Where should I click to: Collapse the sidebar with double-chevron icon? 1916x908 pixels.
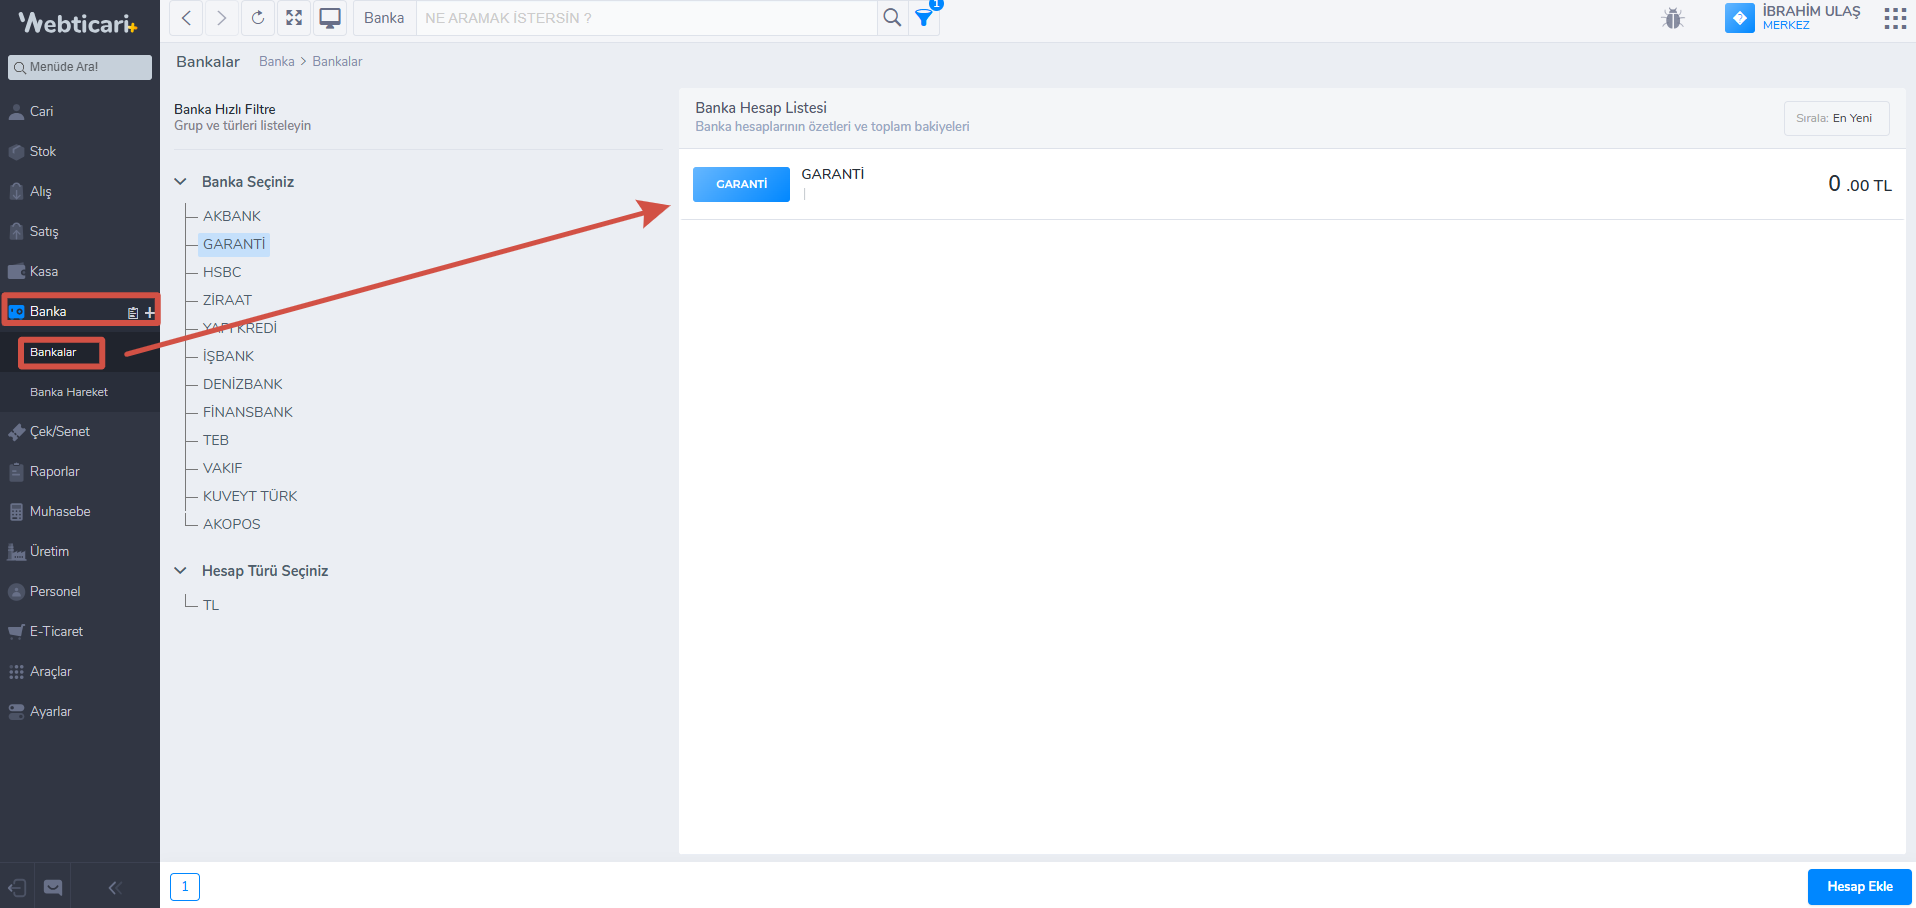click(114, 887)
